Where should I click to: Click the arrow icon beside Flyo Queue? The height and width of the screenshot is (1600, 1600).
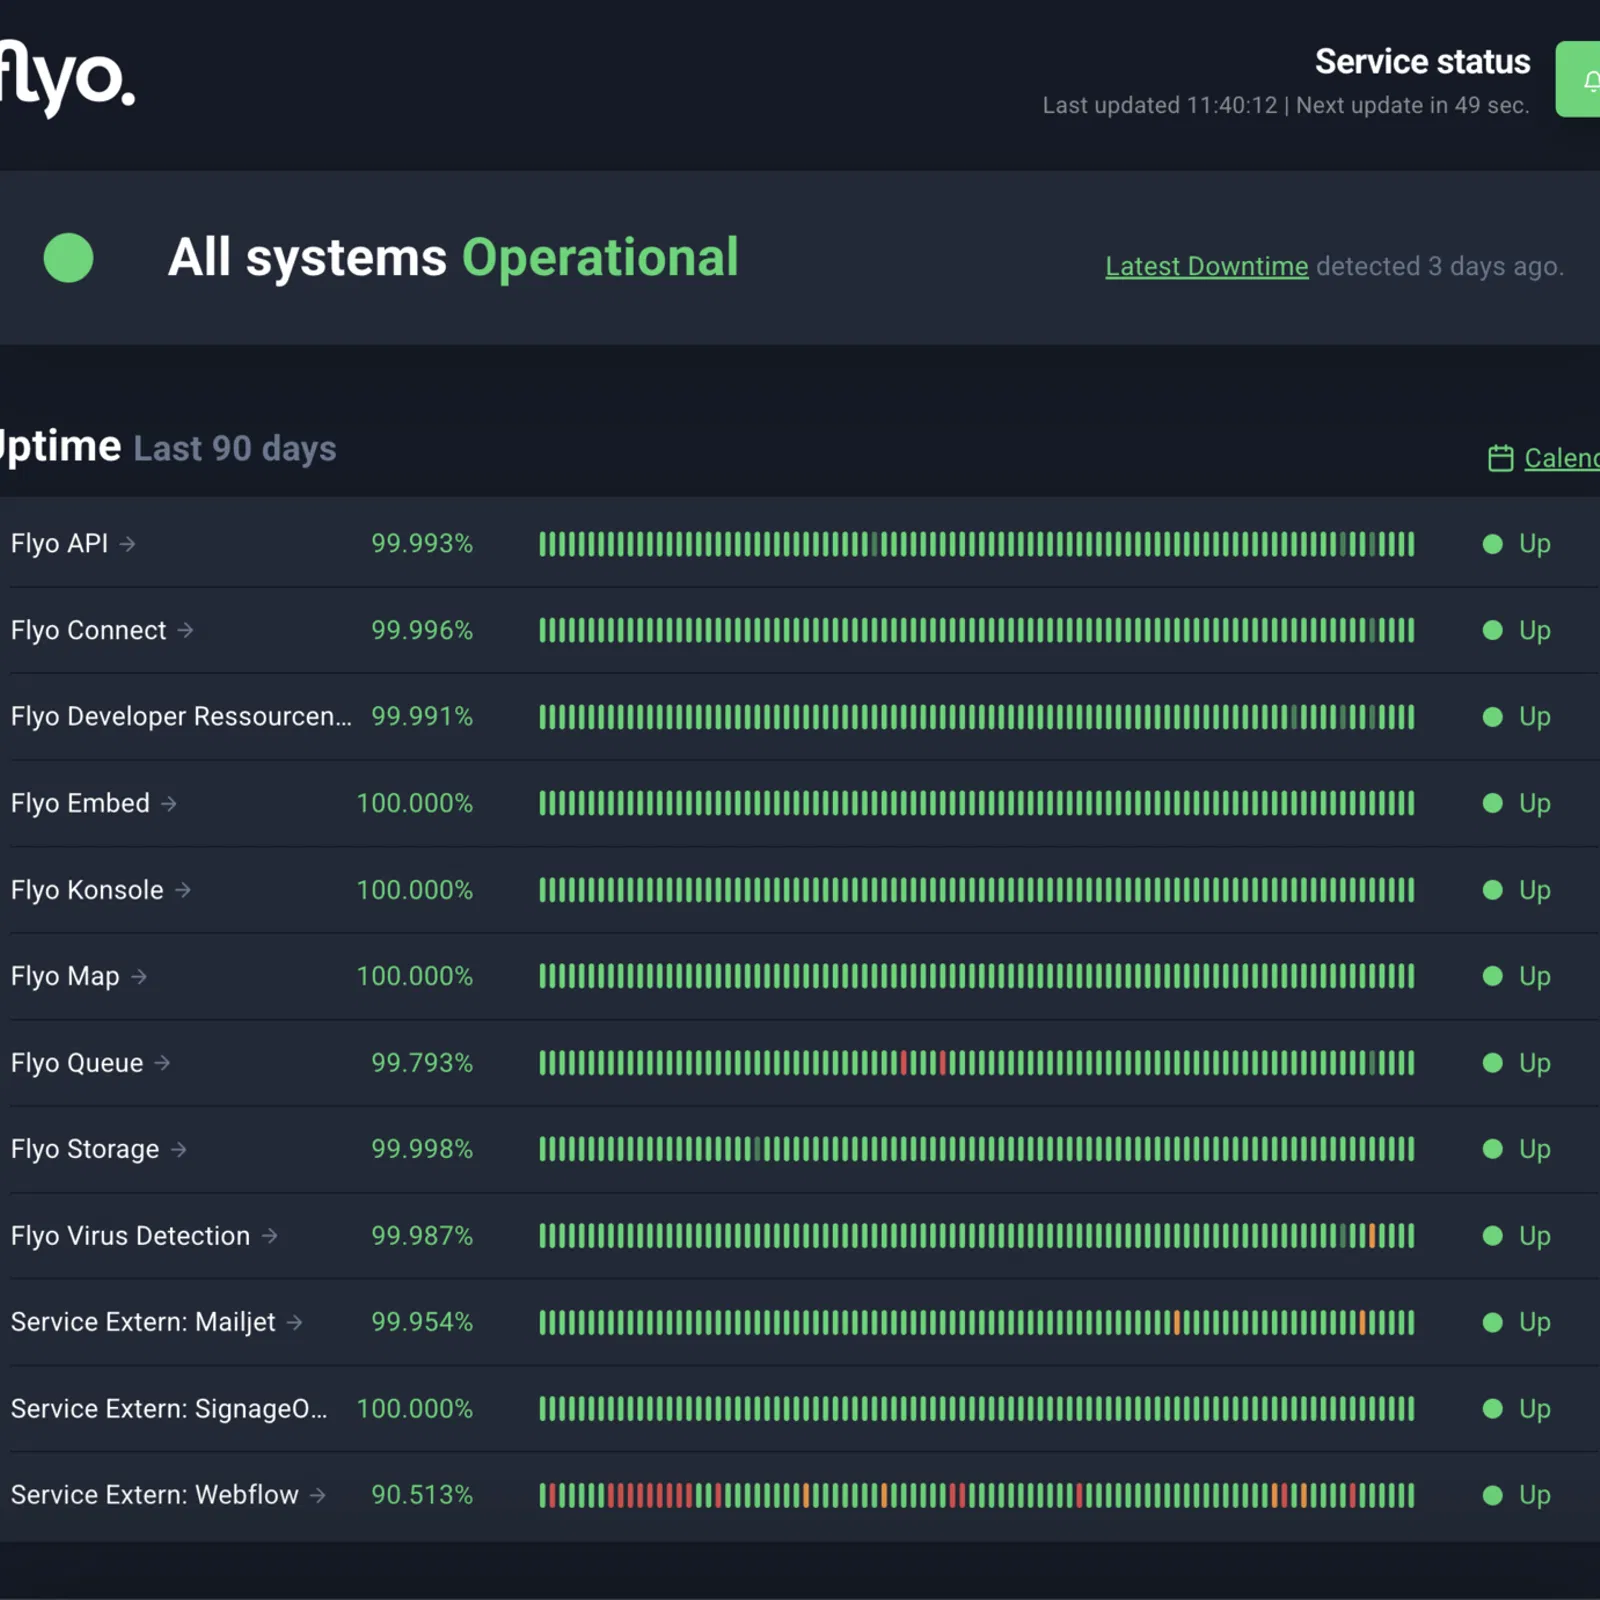[x=163, y=1063]
